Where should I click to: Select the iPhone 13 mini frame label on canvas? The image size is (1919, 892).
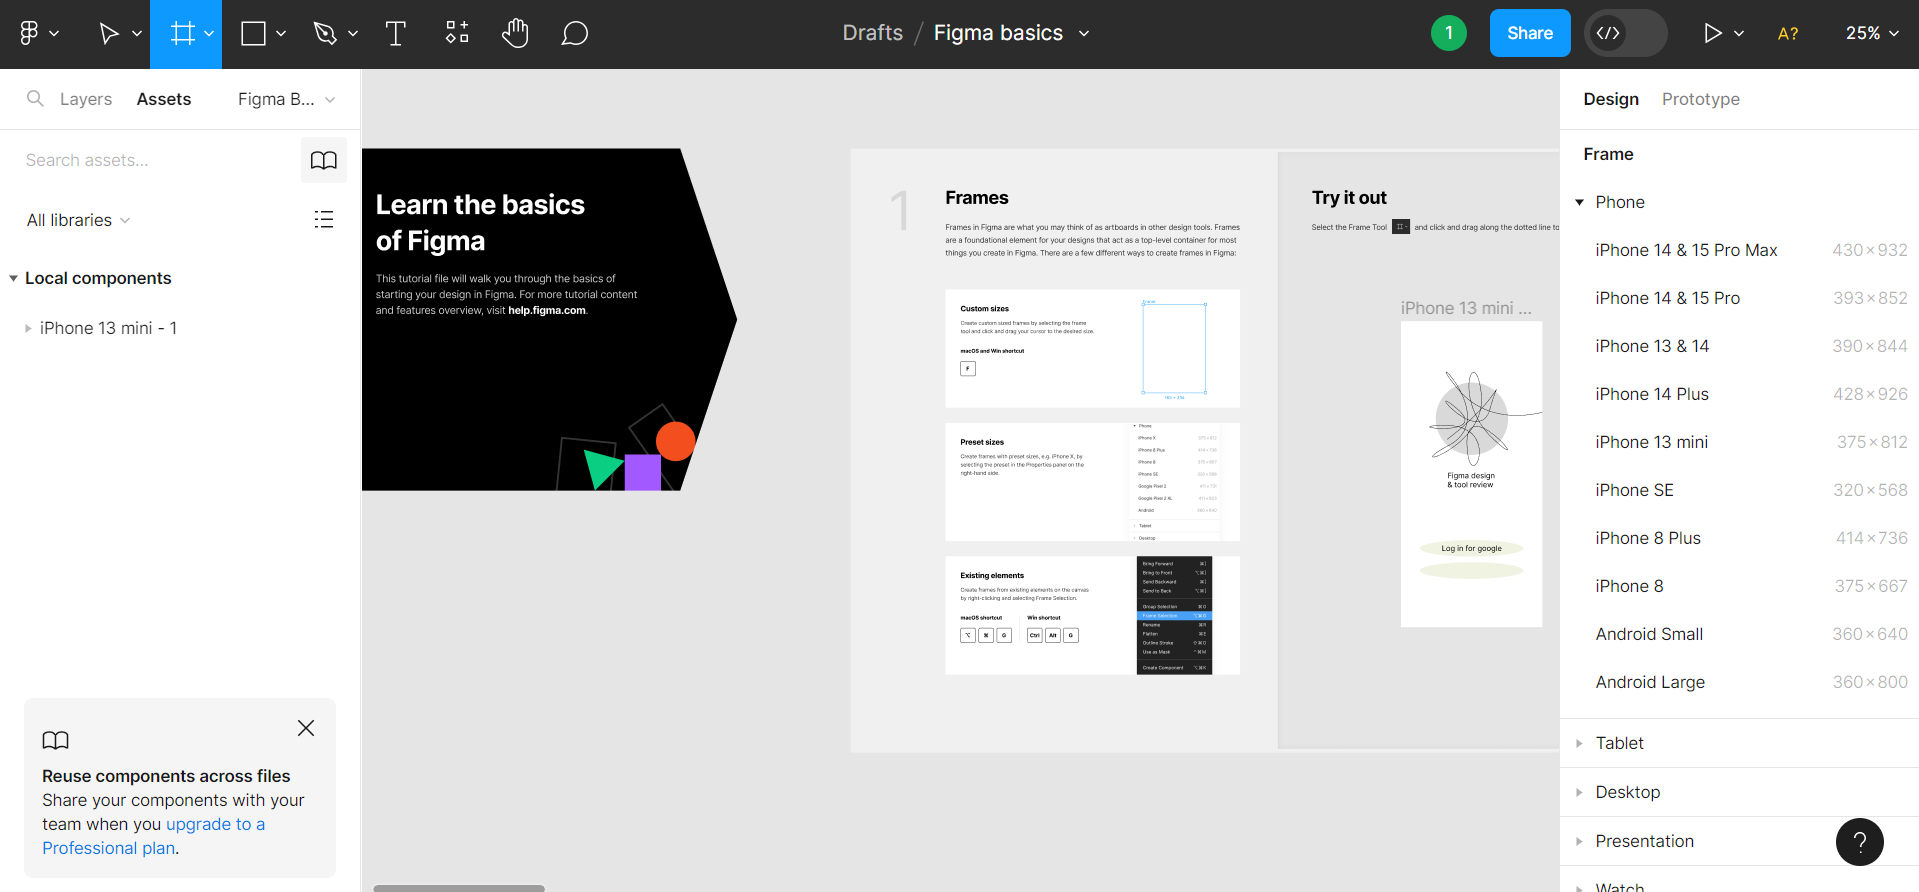point(1465,308)
